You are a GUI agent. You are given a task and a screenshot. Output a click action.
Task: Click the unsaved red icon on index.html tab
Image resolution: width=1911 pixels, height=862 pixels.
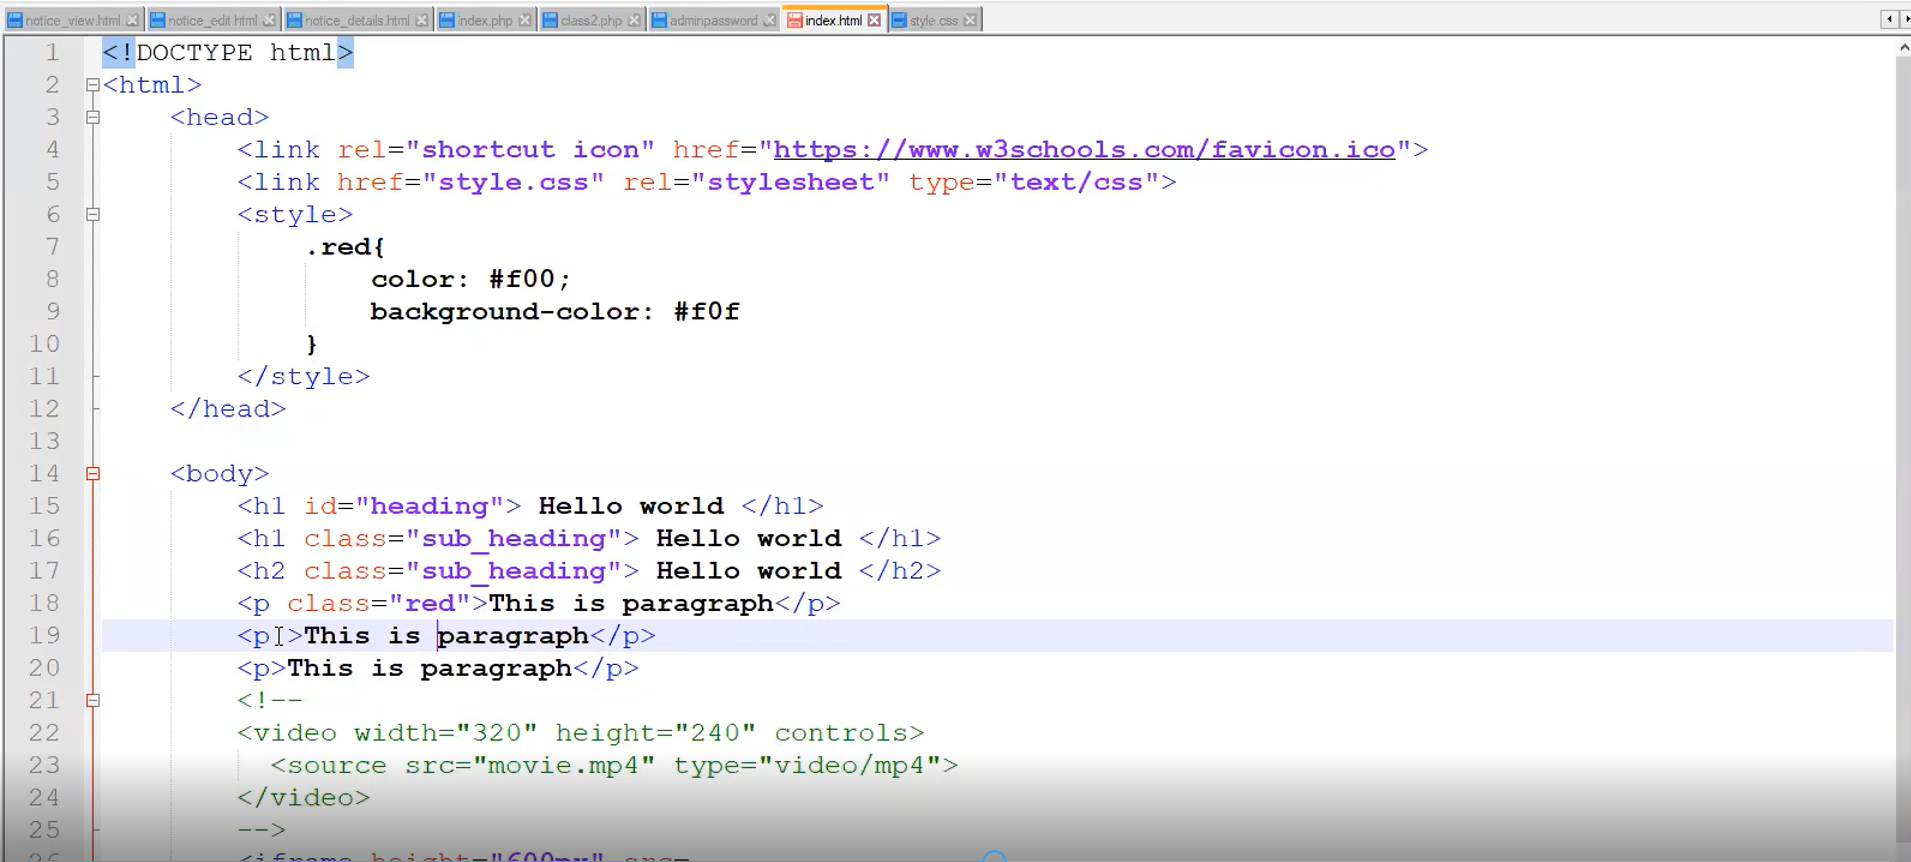click(795, 20)
